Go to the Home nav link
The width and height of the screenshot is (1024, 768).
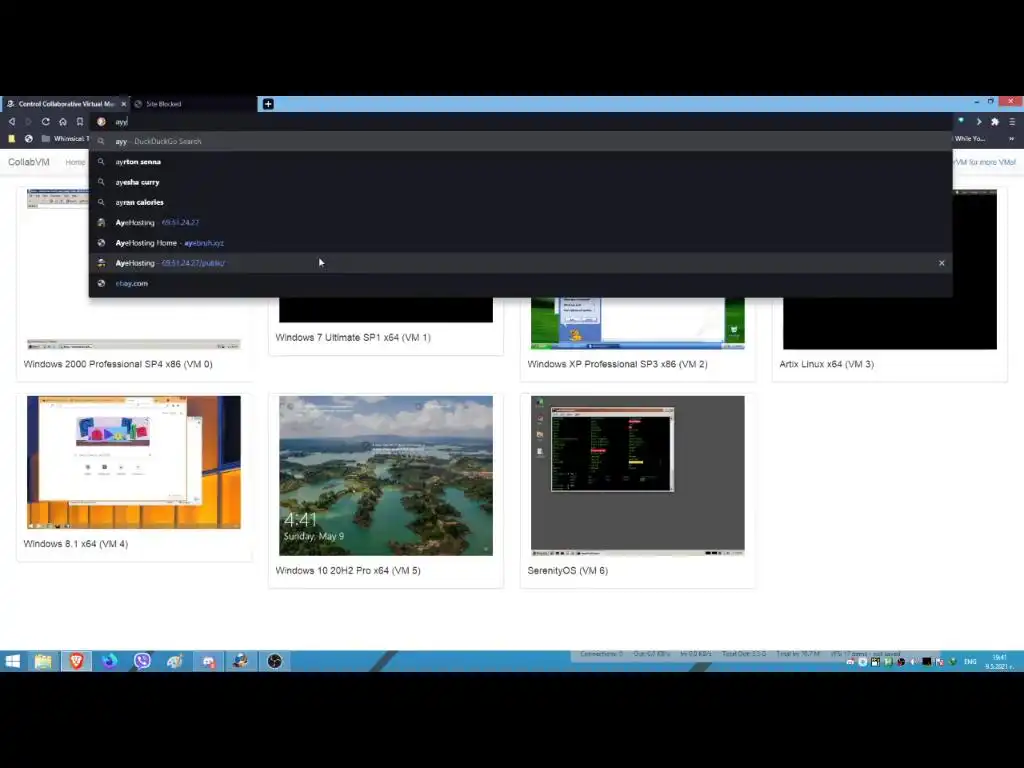click(x=75, y=162)
